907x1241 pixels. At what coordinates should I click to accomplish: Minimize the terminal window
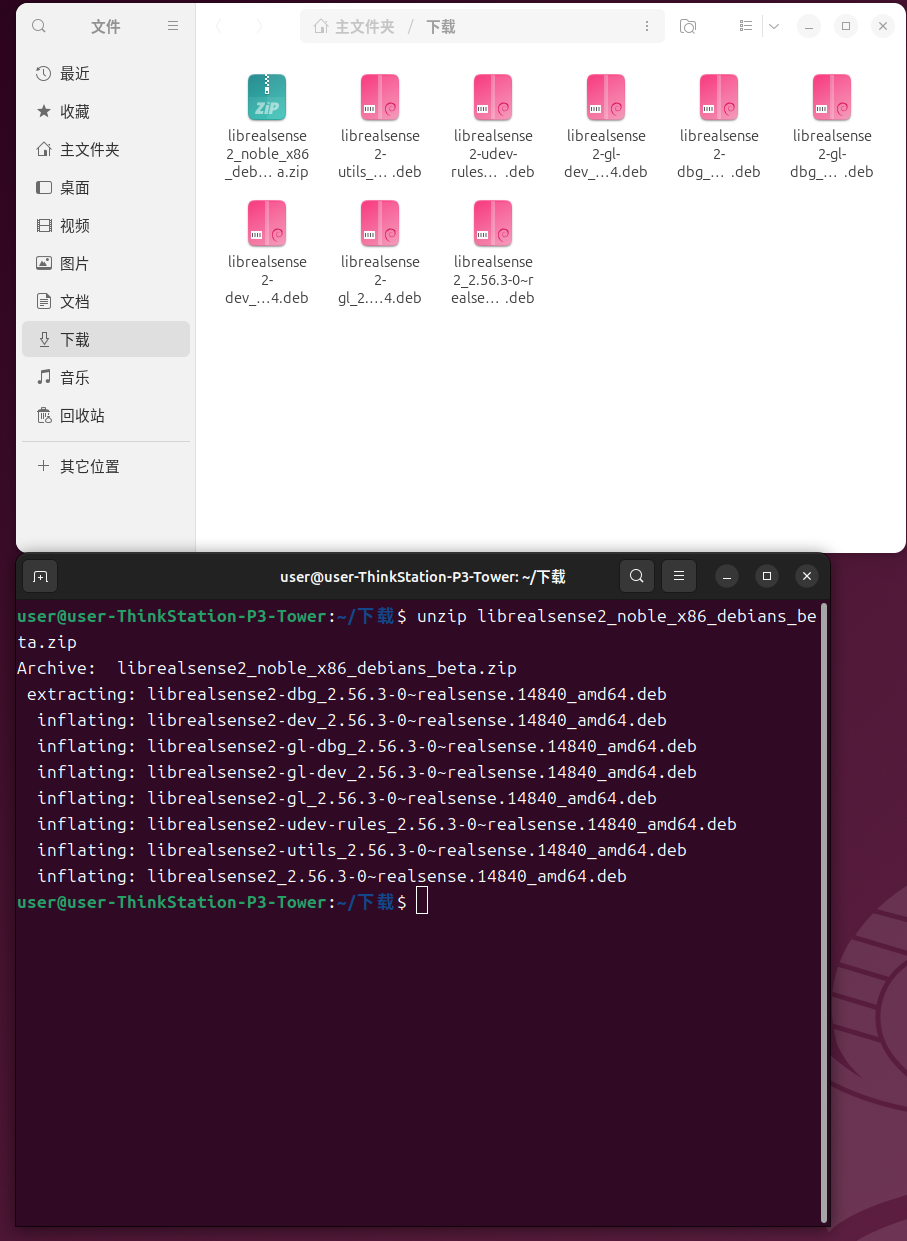728,576
